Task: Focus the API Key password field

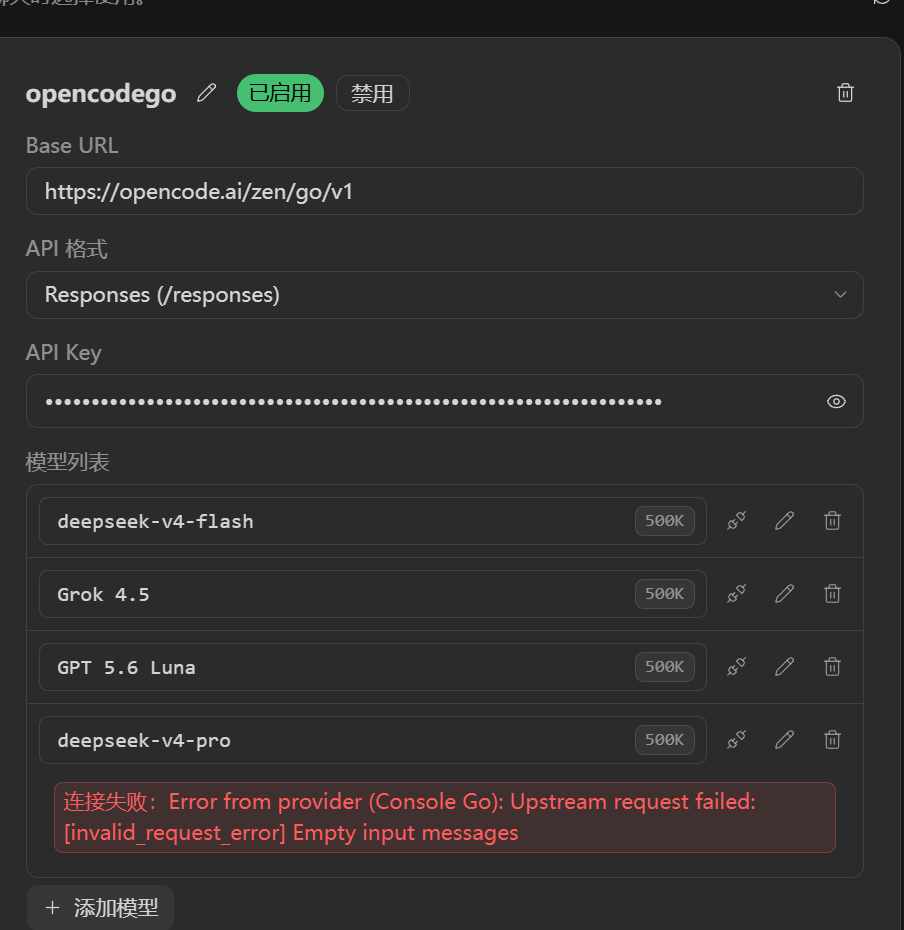Action: [444, 401]
